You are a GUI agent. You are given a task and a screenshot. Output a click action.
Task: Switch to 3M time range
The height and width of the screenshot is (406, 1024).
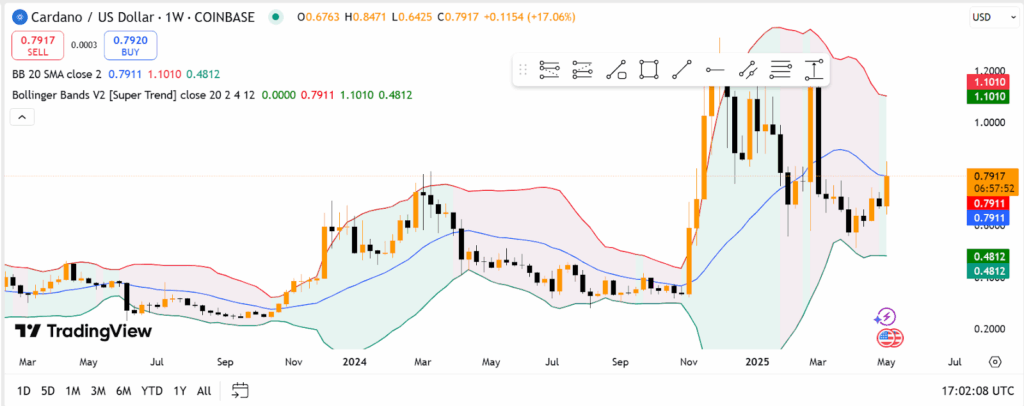98,391
